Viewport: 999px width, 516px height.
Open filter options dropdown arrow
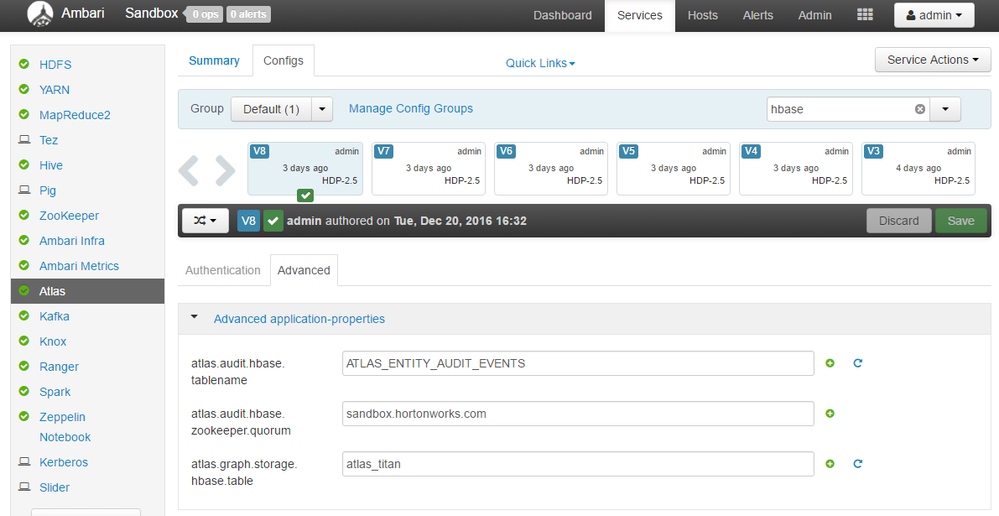click(945, 109)
